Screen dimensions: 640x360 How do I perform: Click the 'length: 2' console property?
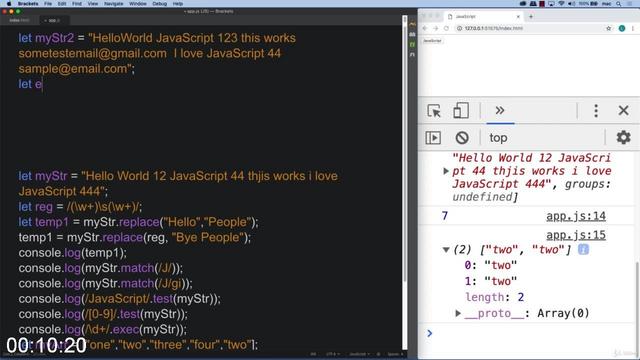(x=494, y=297)
